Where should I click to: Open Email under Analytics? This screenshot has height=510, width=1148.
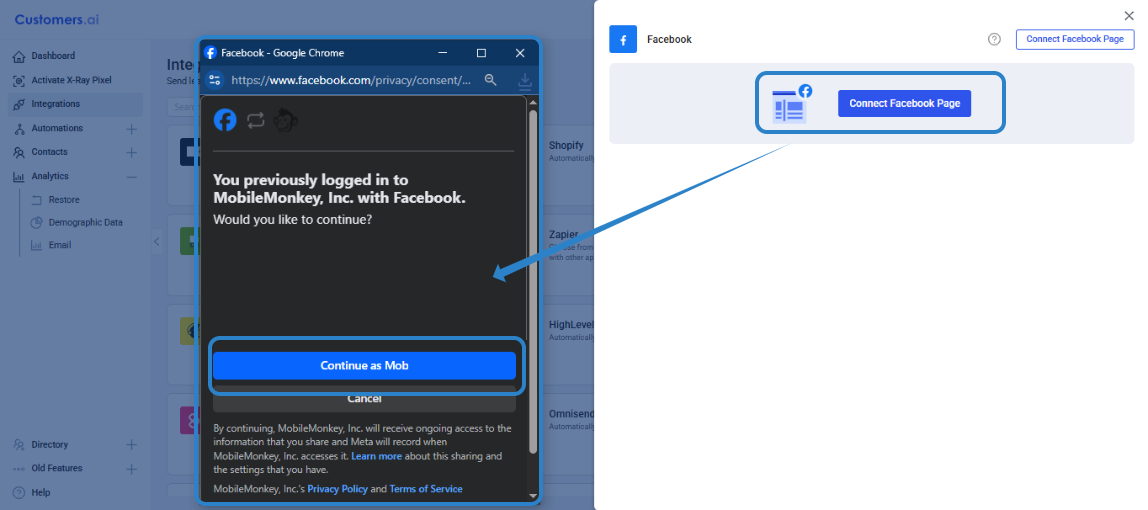pyautogui.click(x=59, y=245)
